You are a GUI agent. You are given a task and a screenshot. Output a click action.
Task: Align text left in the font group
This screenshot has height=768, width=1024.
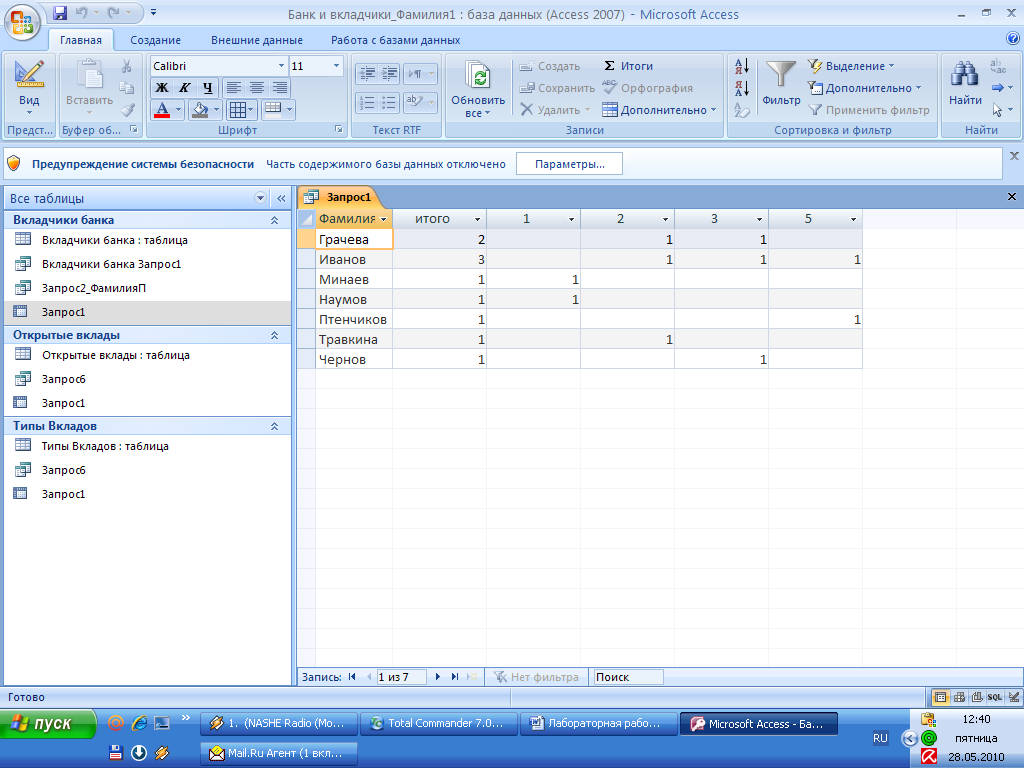[234, 88]
